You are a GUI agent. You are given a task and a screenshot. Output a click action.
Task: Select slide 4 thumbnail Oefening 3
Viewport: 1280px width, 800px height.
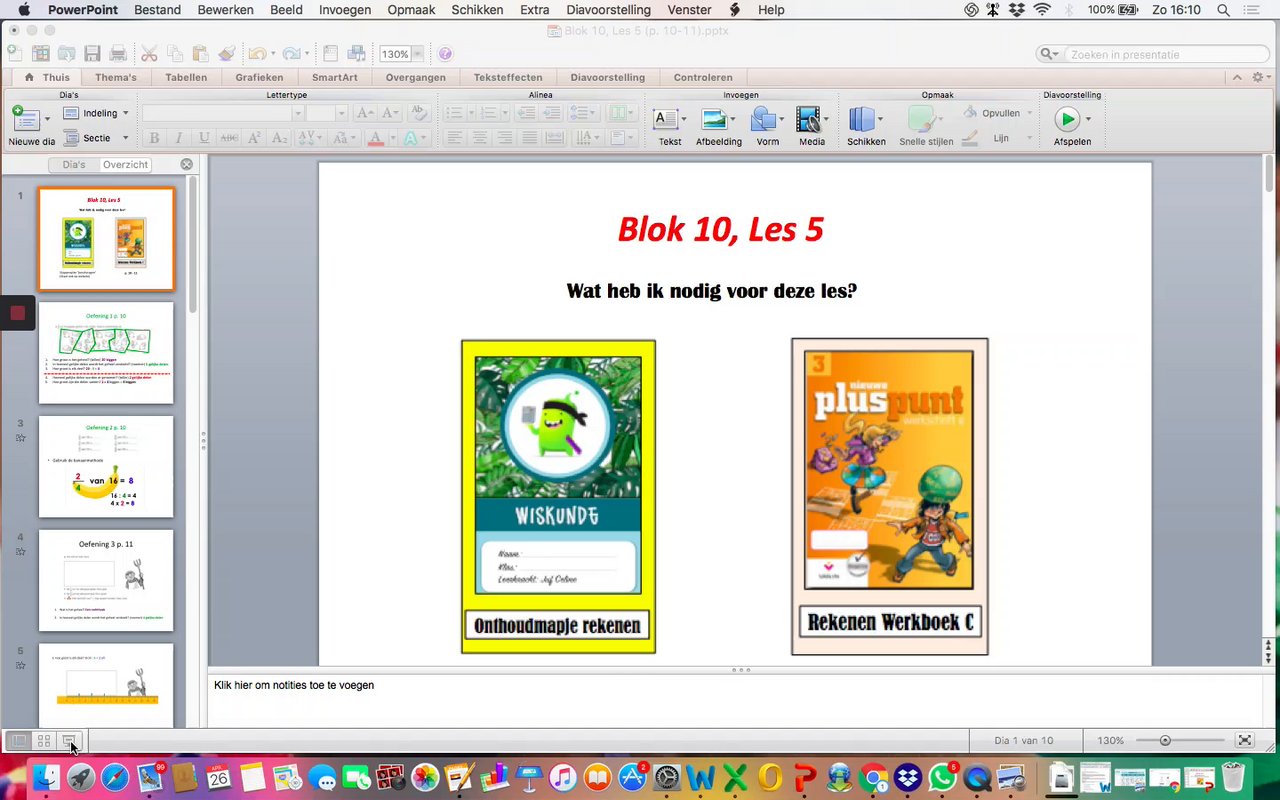[x=106, y=581]
